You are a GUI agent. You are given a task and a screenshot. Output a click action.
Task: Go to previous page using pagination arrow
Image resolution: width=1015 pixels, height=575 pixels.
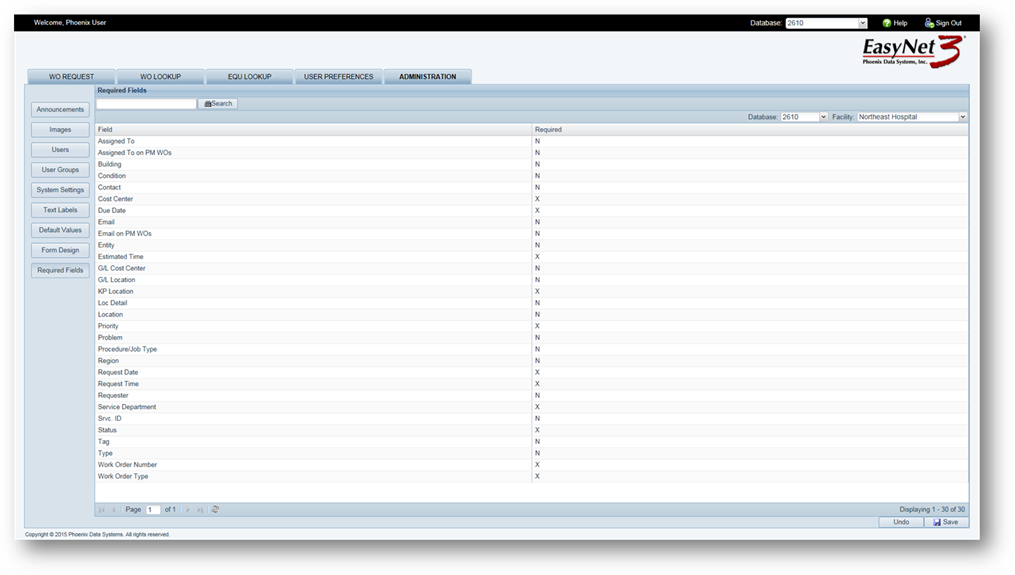(x=113, y=509)
